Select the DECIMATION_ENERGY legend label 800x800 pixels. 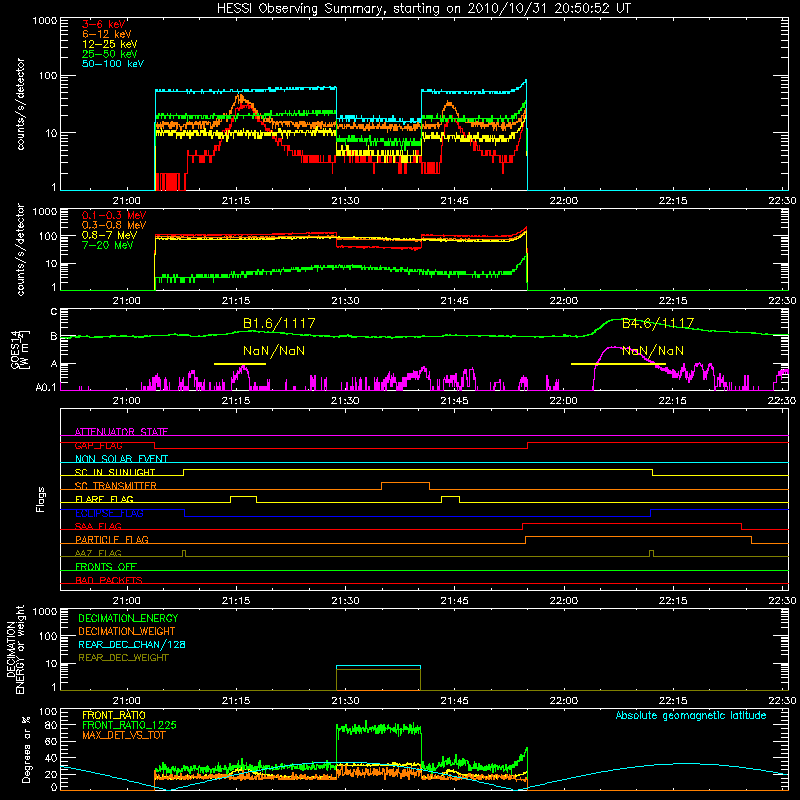pos(128,618)
